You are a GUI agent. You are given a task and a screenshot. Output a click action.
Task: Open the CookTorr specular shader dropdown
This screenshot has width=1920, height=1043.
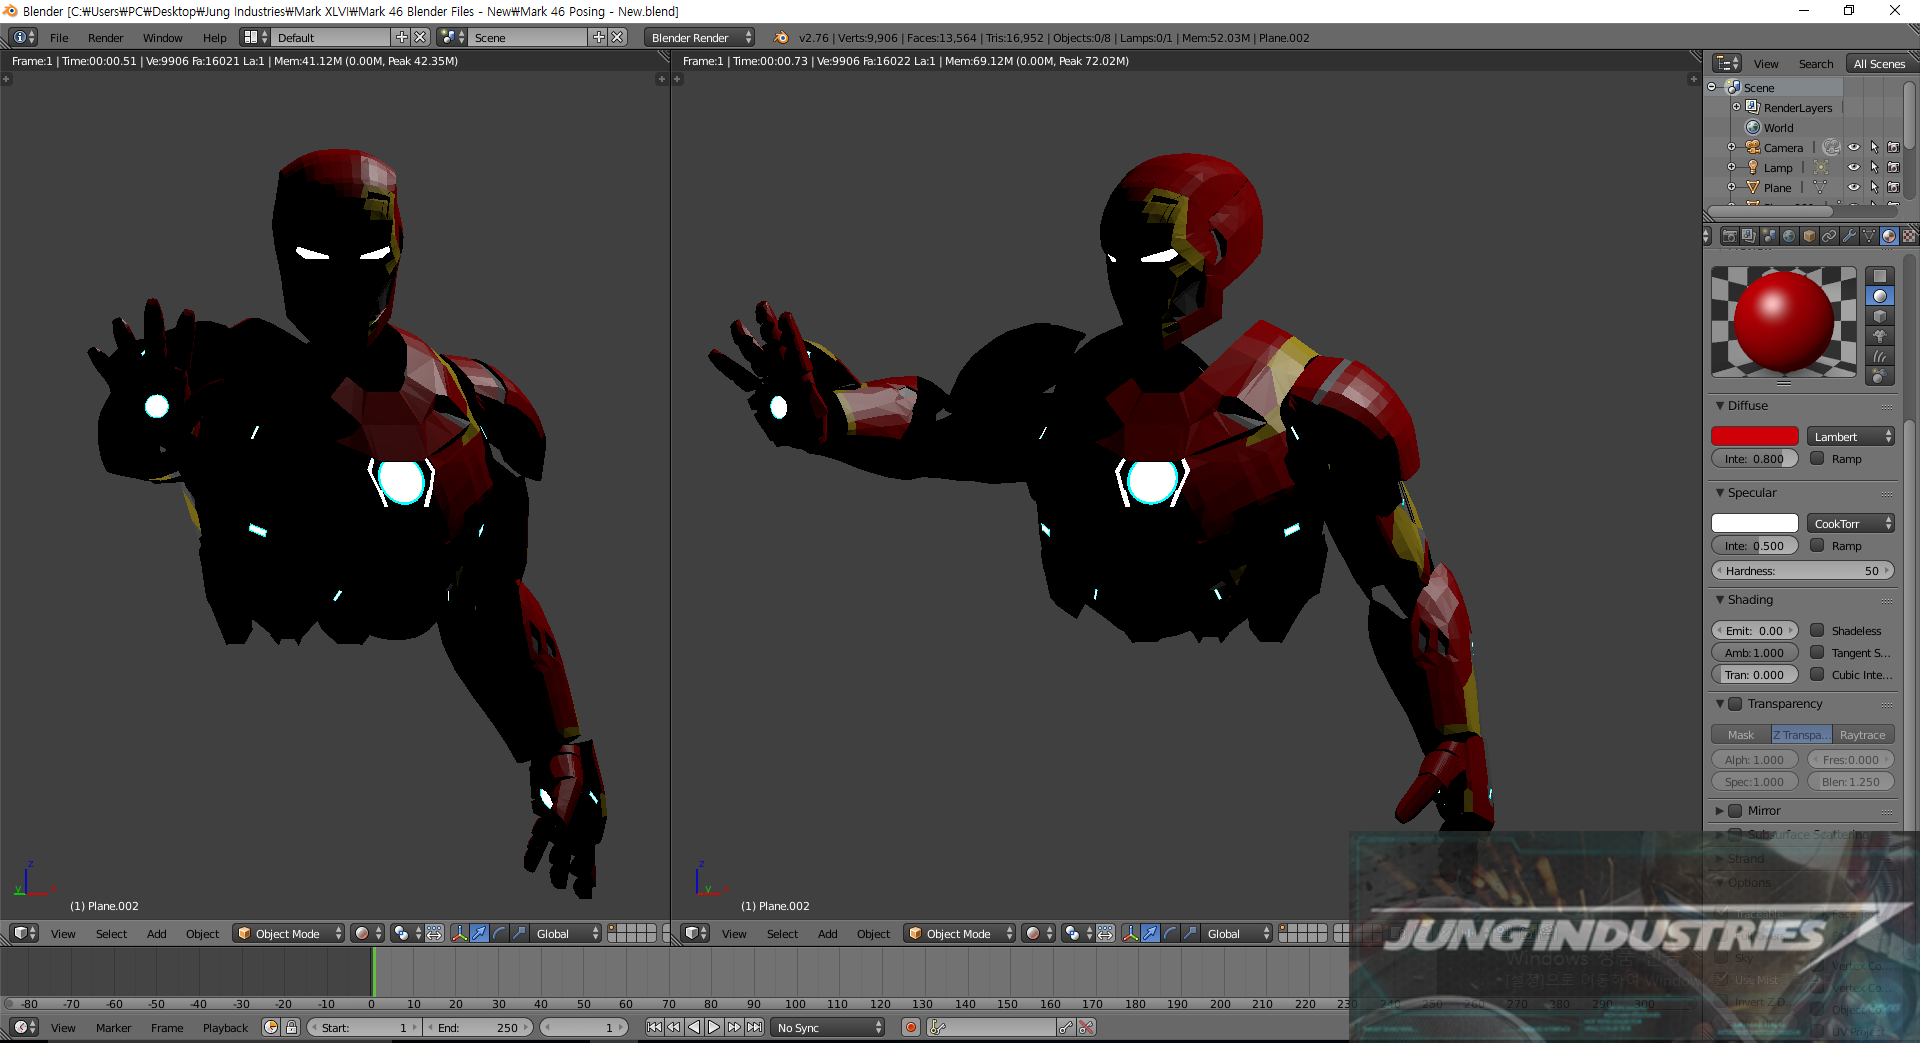pyautogui.click(x=1850, y=523)
